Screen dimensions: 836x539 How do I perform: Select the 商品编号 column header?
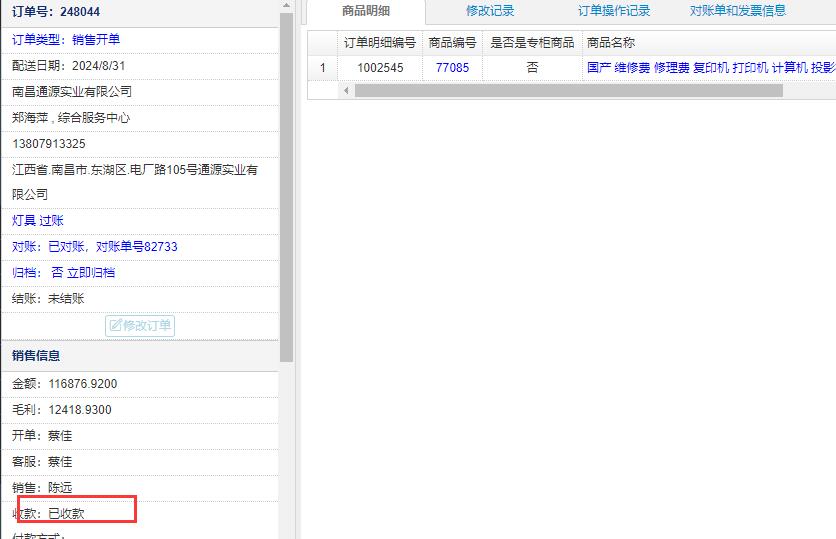click(x=452, y=43)
